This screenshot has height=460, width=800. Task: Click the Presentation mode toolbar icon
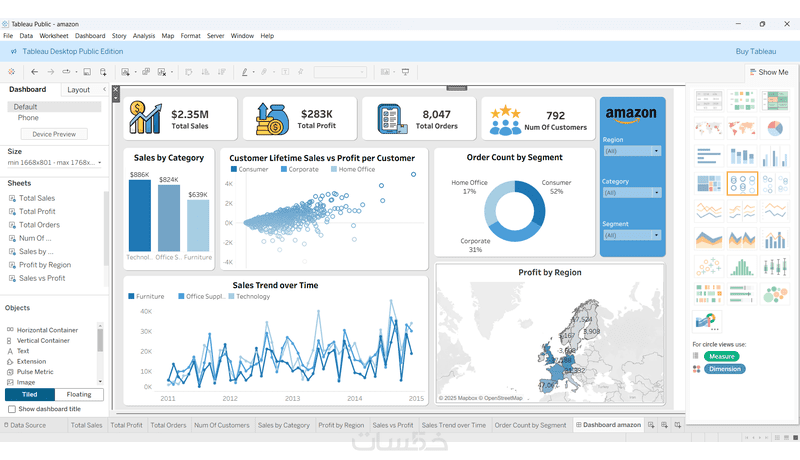(406, 72)
